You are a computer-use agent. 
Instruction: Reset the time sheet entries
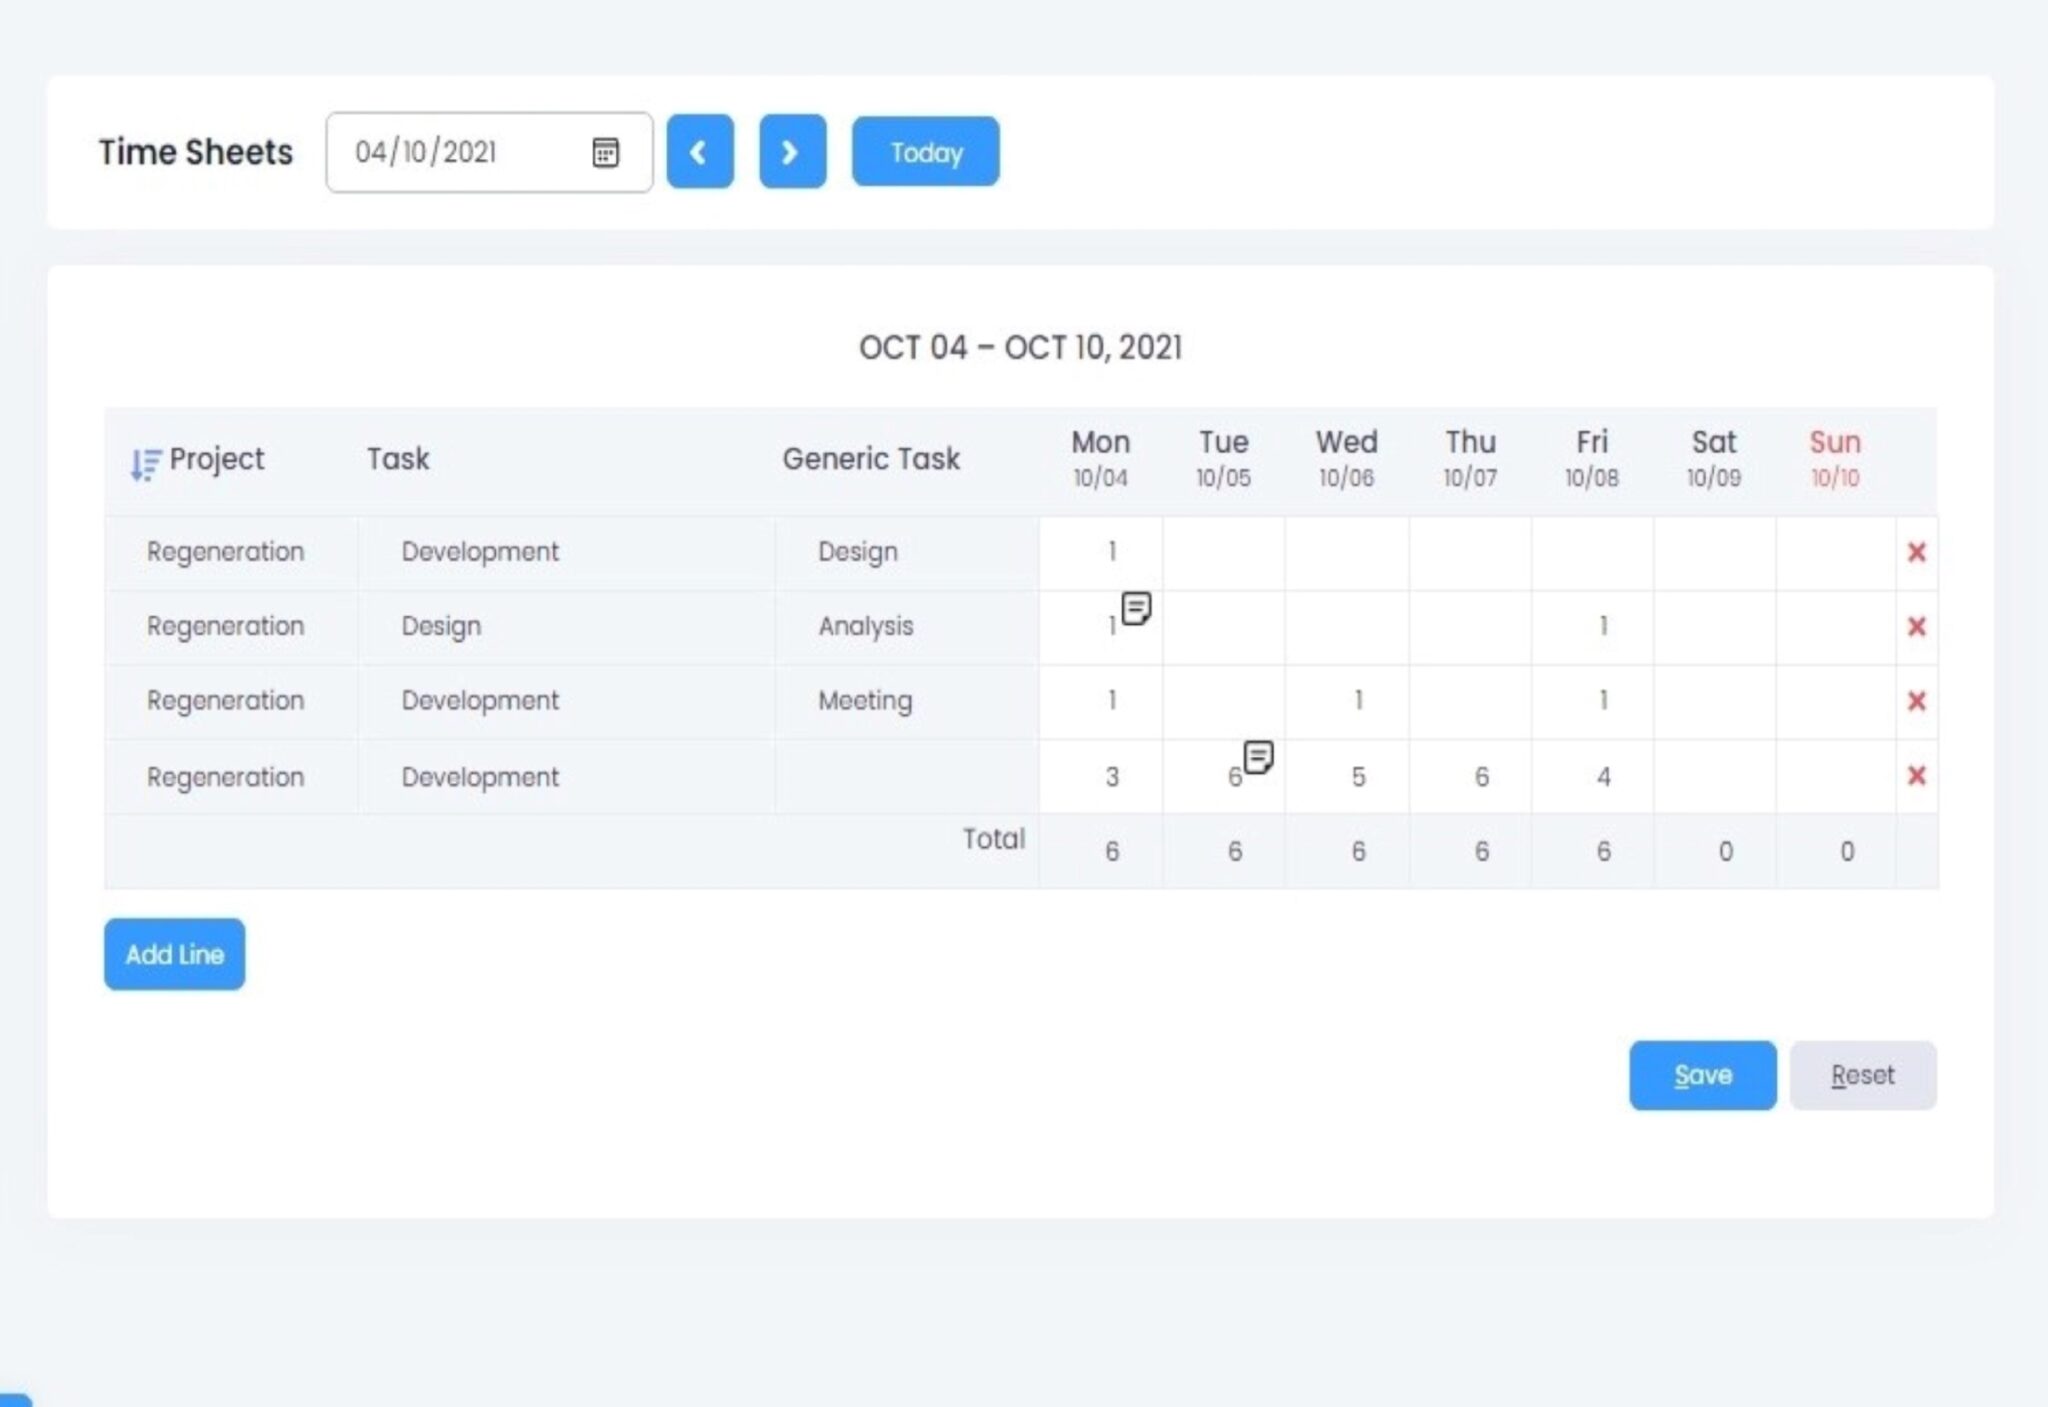[1862, 1075]
